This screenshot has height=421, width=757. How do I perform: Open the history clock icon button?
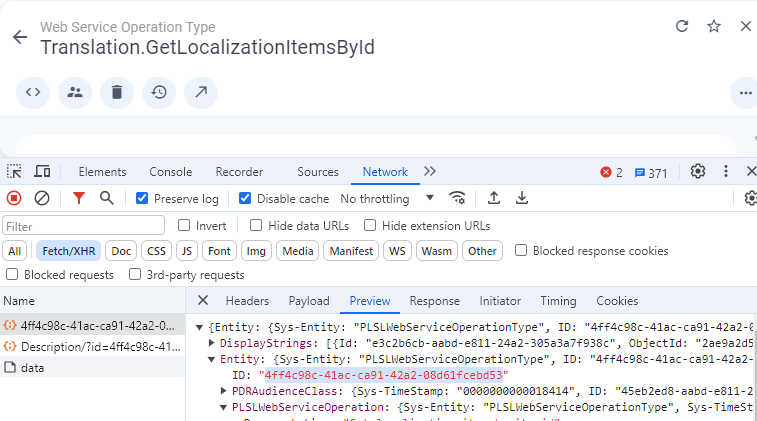[x=159, y=92]
